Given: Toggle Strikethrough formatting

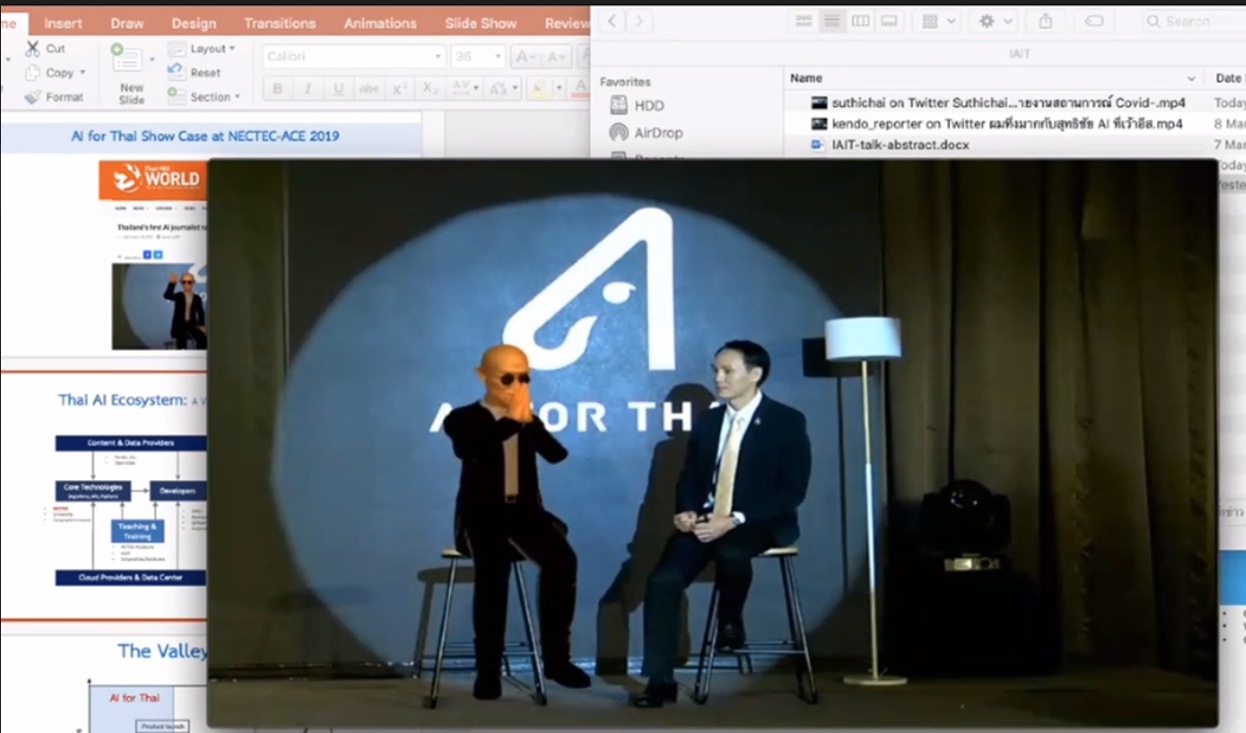Looking at the screenshot, I should [x=369, y=89].
